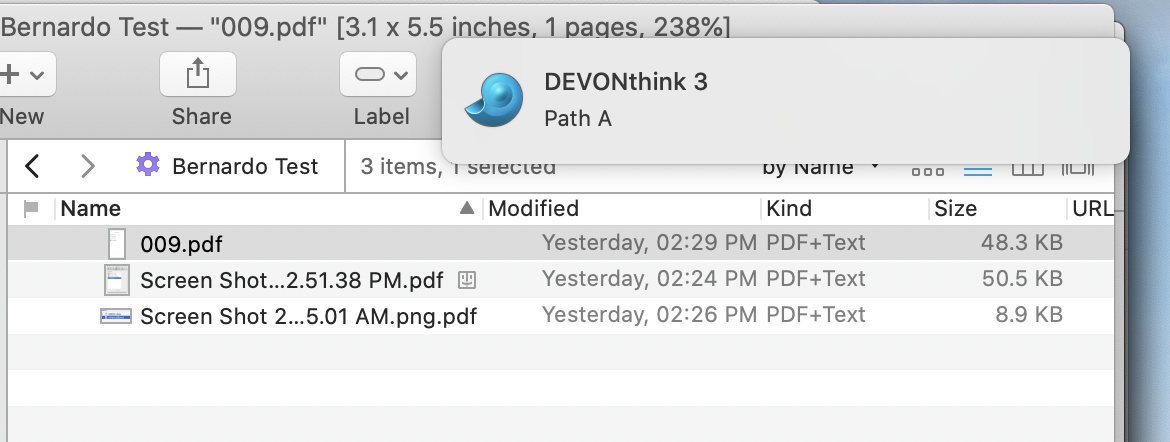
Task: Open the sort by Name dropdown
Action: 820,167
